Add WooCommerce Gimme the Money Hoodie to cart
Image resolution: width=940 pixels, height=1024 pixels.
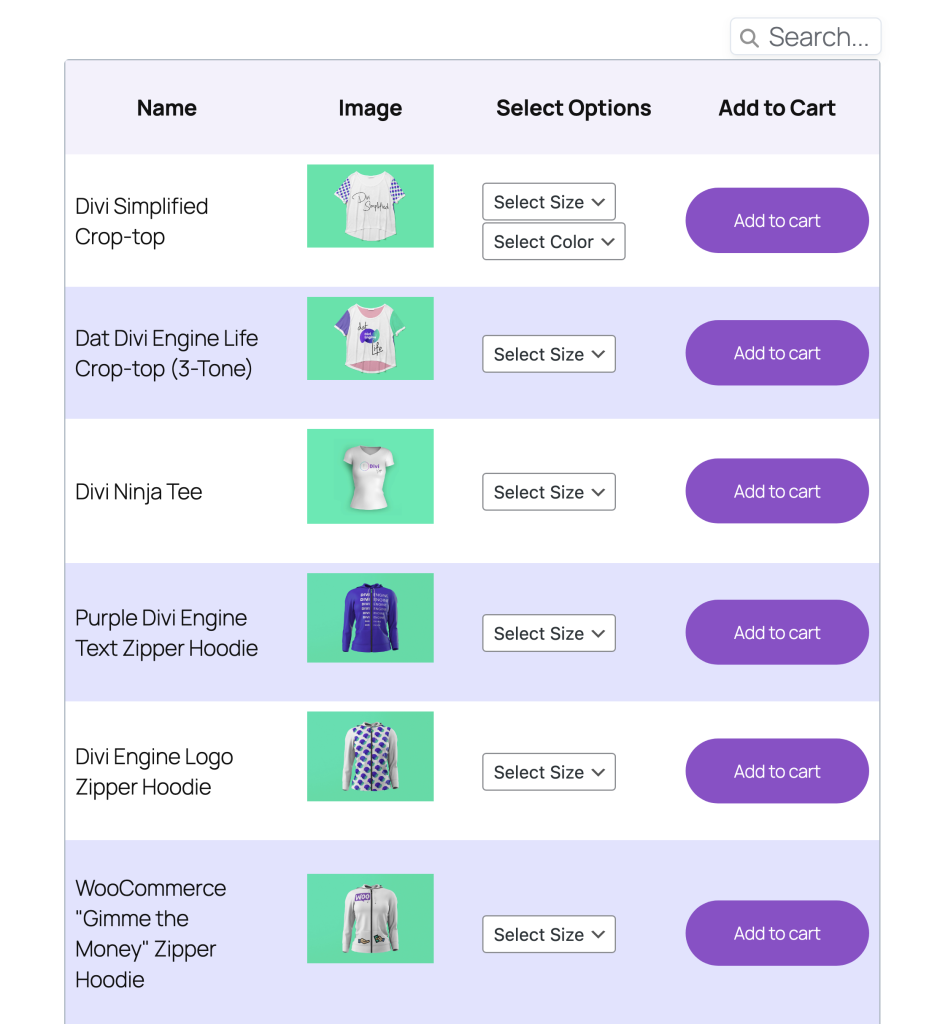[x=777, y=933]
